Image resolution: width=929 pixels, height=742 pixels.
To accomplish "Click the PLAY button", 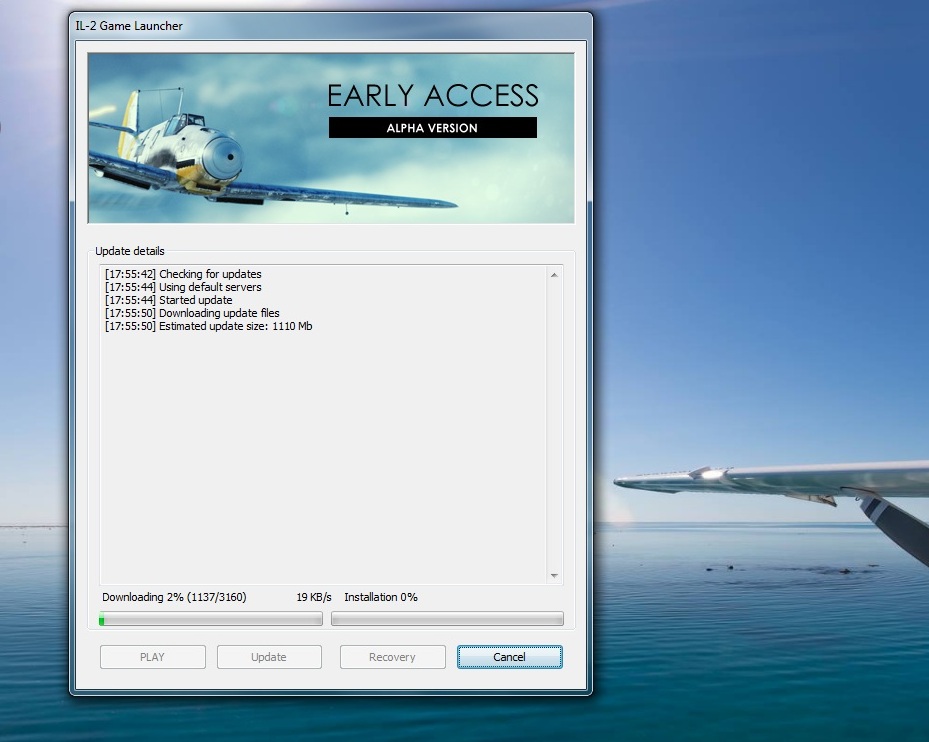I will [x=153, y=657].
